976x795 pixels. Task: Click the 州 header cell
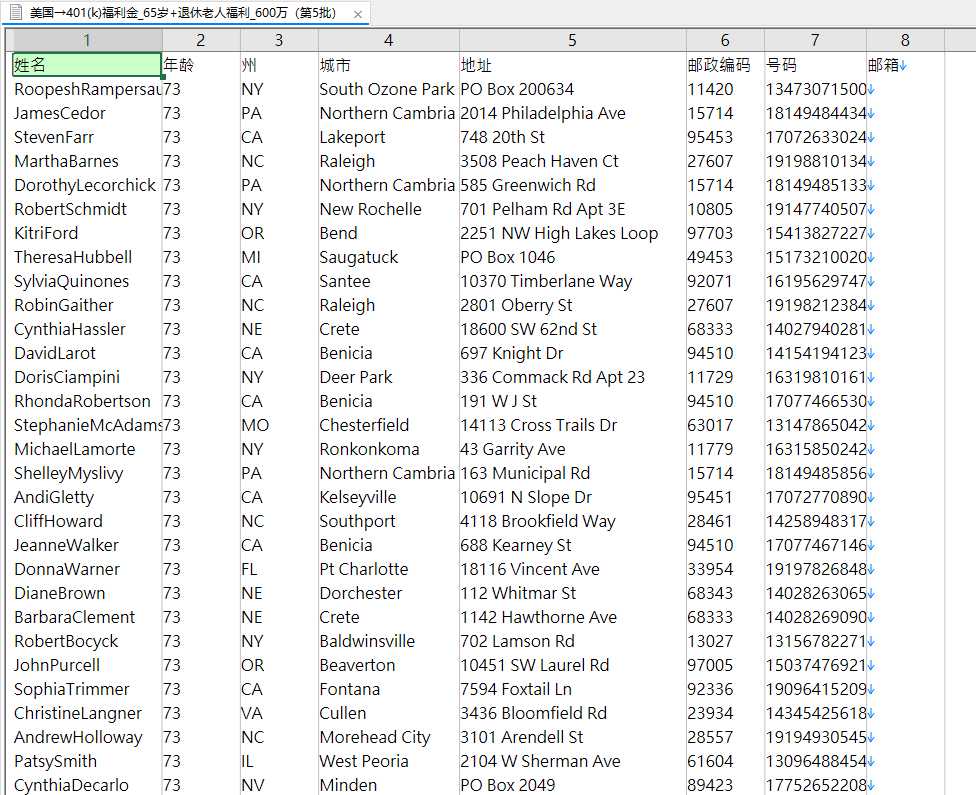point(279,65)
